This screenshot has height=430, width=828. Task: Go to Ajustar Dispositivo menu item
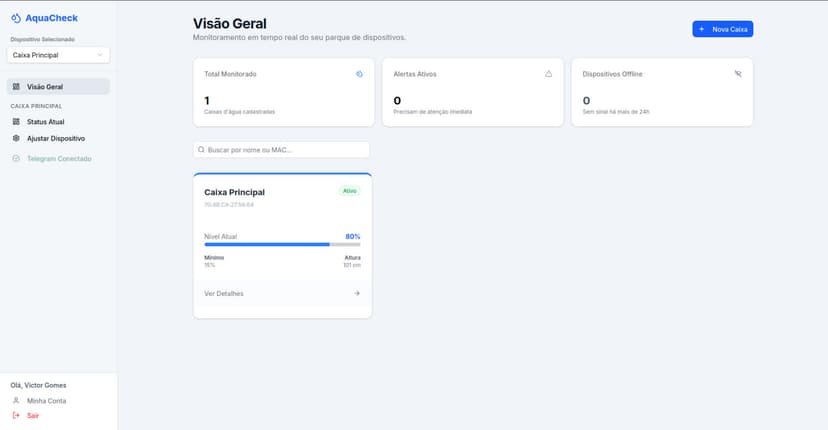55,138
